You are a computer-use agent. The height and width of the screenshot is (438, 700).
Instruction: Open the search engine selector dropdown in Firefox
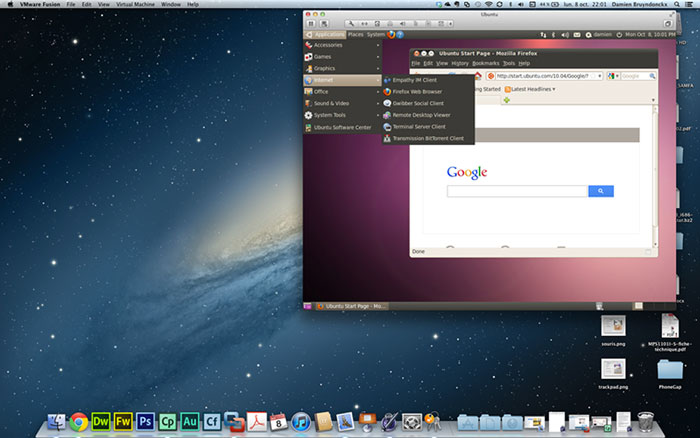[x=613, y=76]
